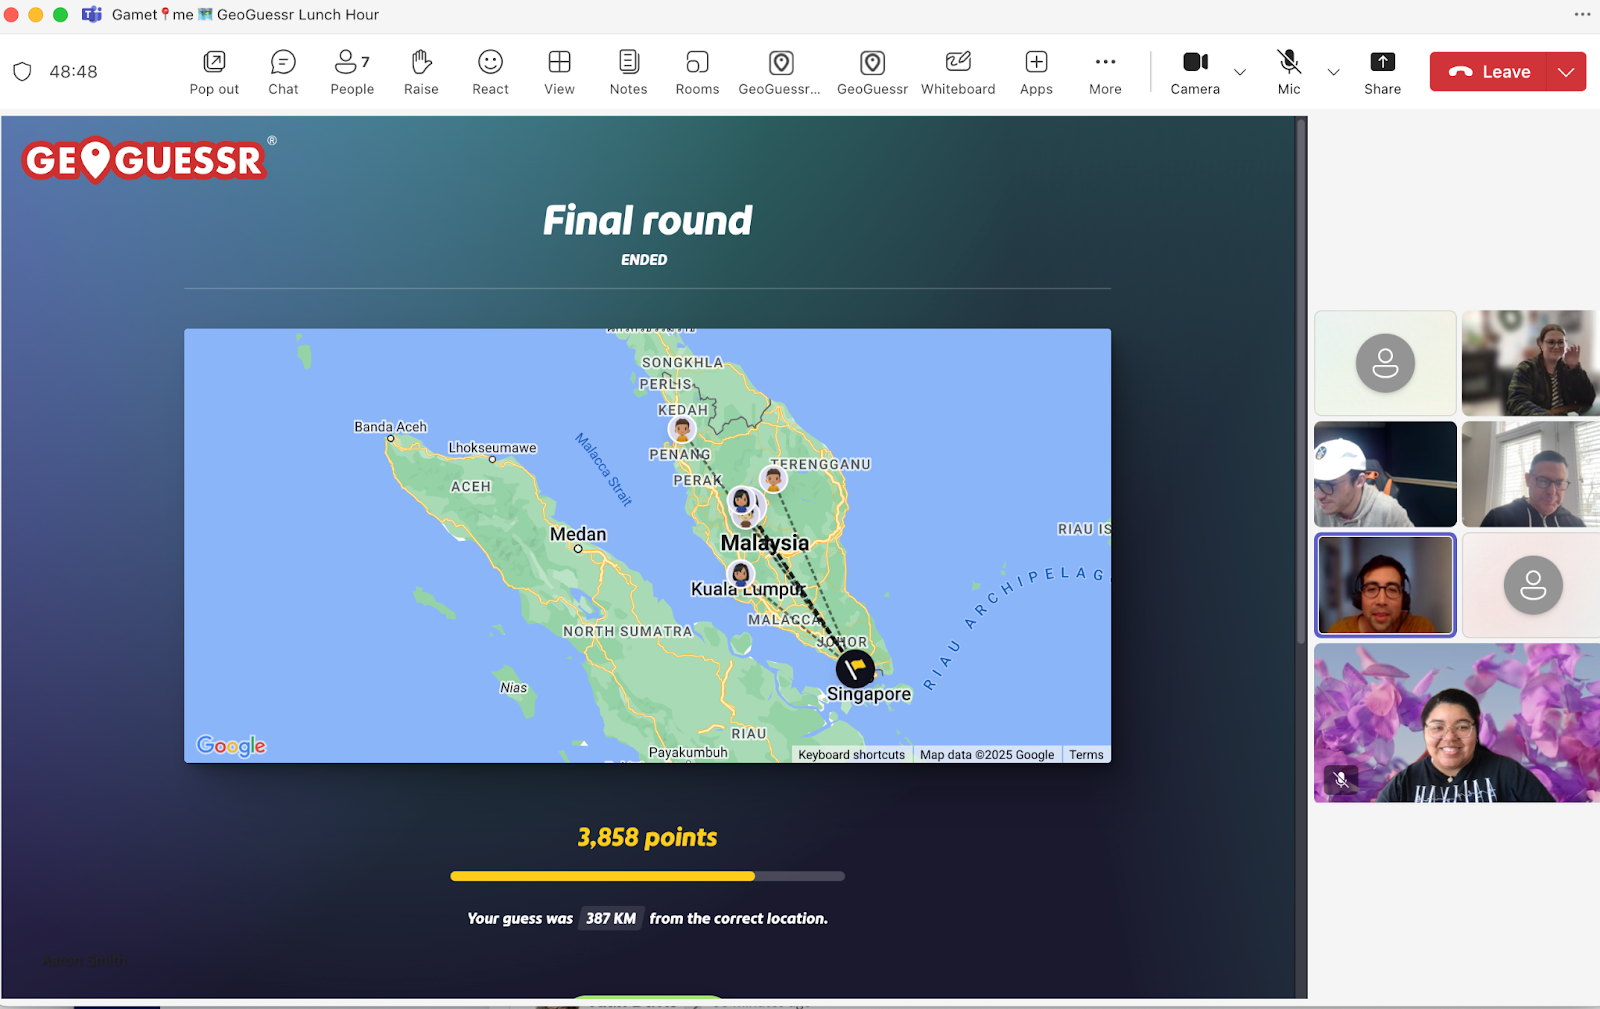Click muted mic icon on purple flower video
The image size is (1600, 1009).
pos(1341,779)
